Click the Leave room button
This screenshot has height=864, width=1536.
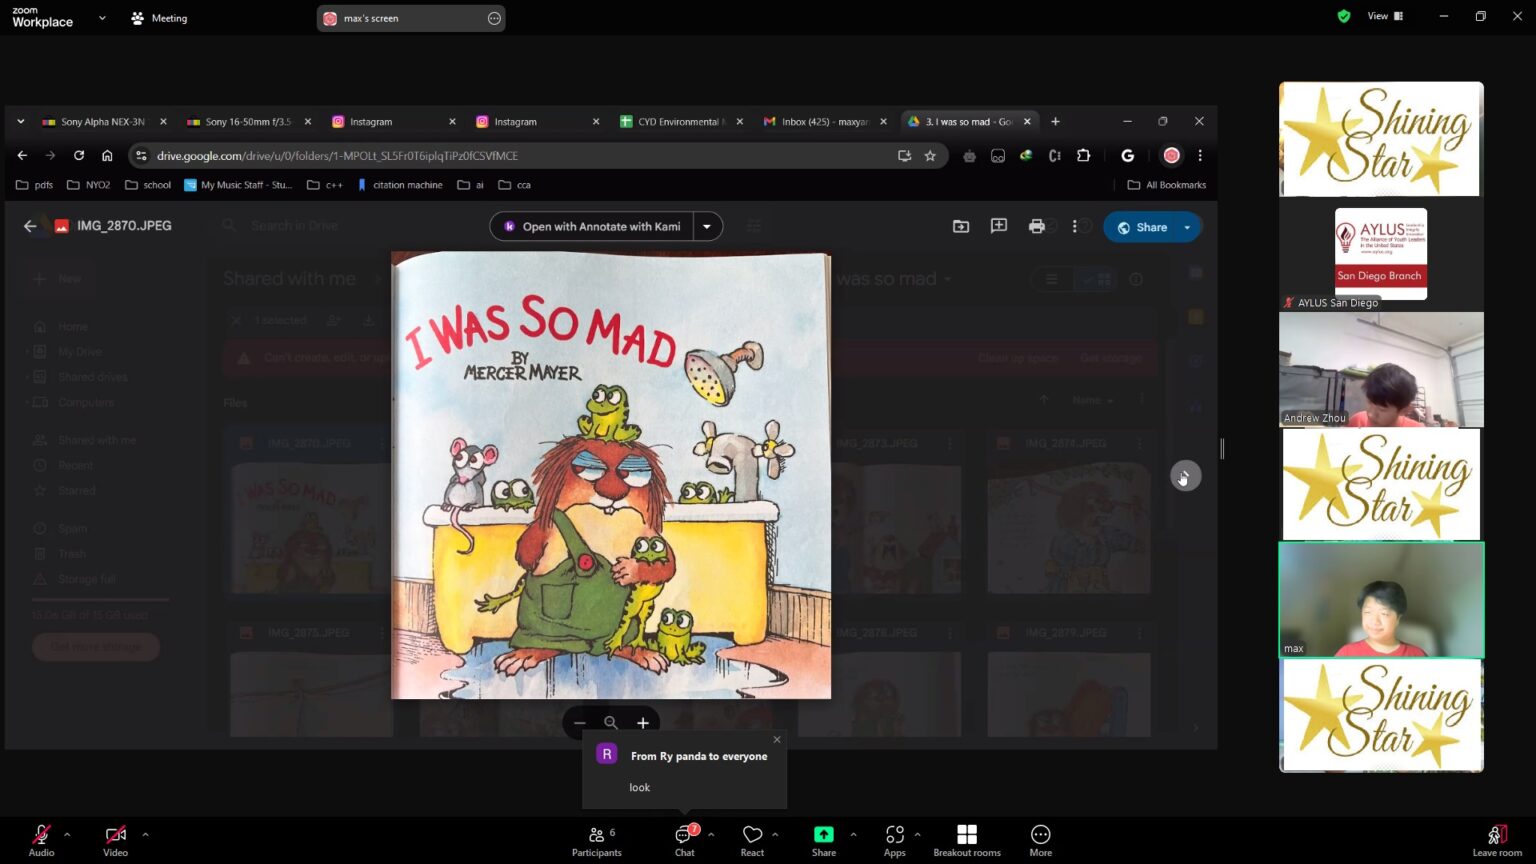click(1497, 840)
